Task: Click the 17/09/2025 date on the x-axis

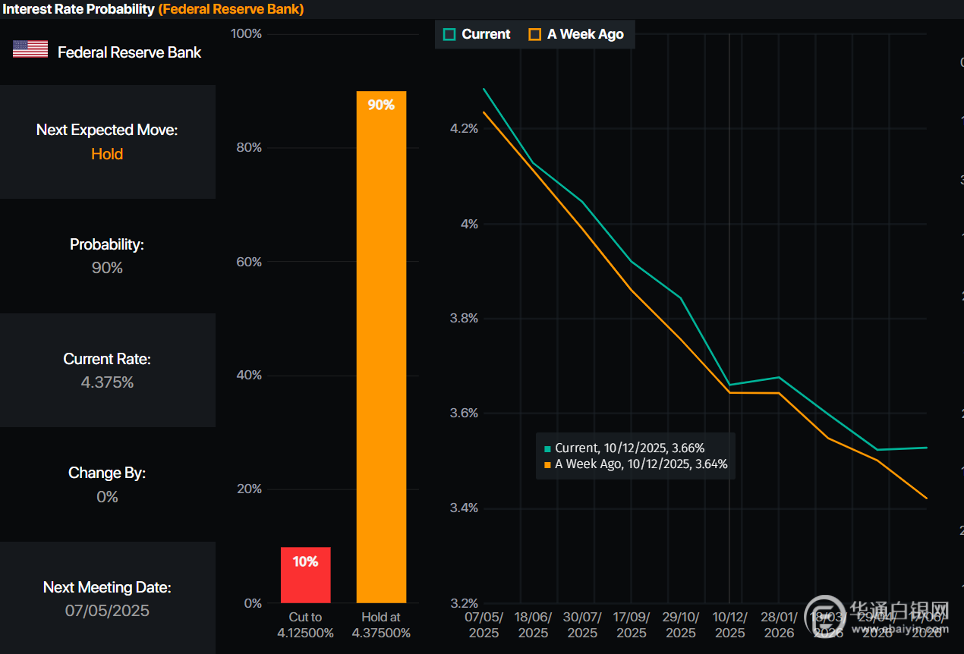Action: [x=631, y=625]
